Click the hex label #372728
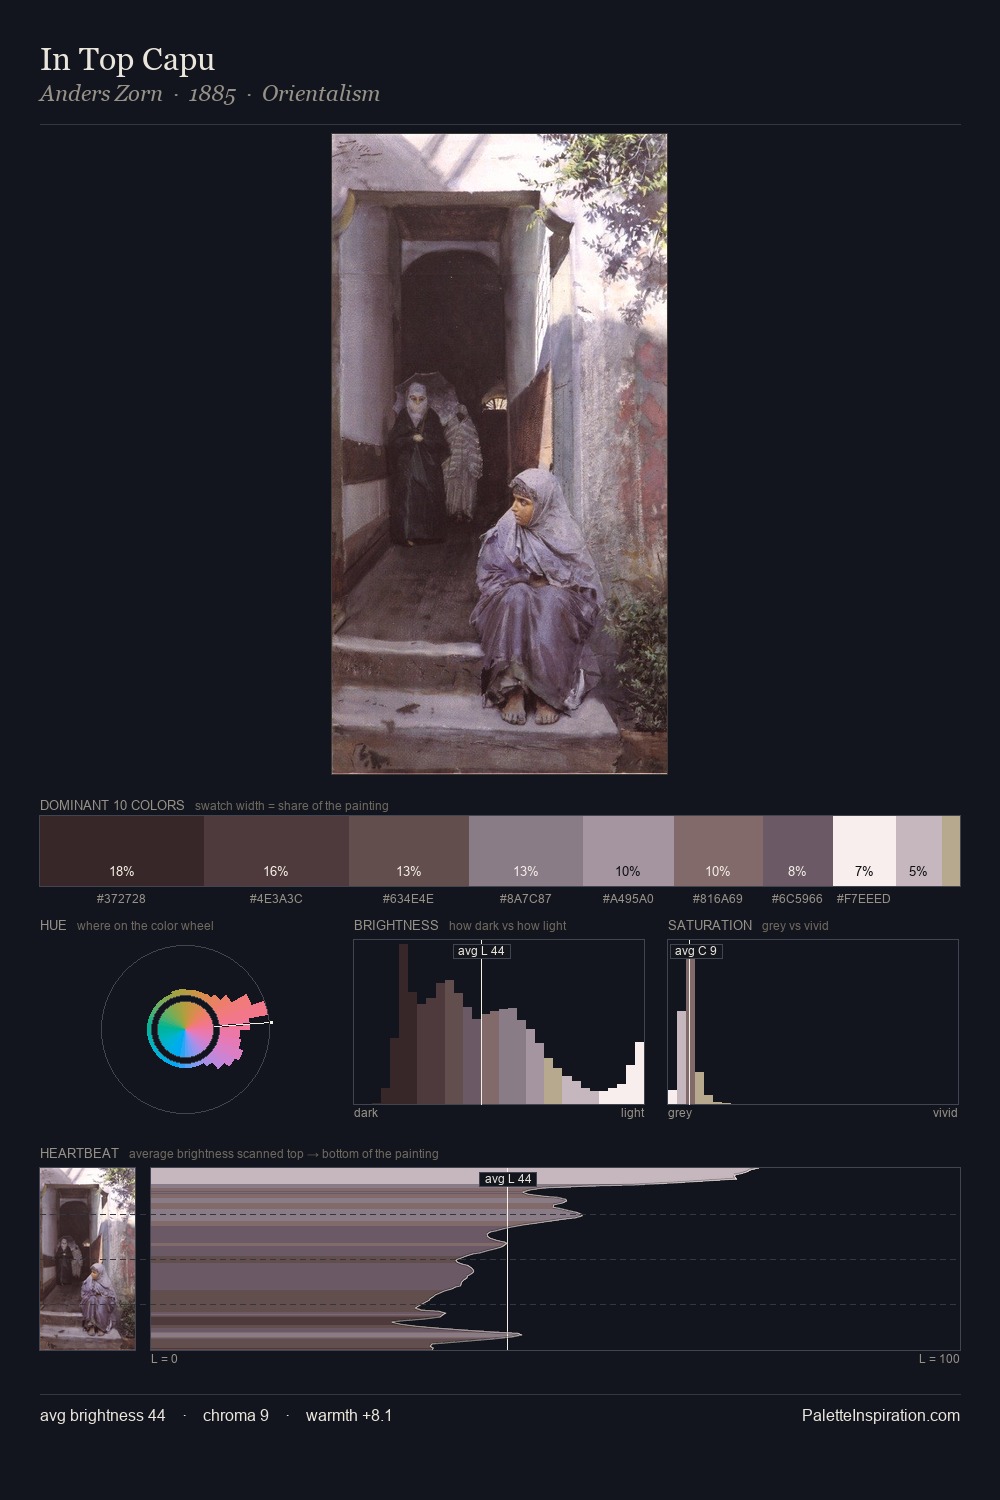Viewport: 1000px width, 1500px height. 121,899
